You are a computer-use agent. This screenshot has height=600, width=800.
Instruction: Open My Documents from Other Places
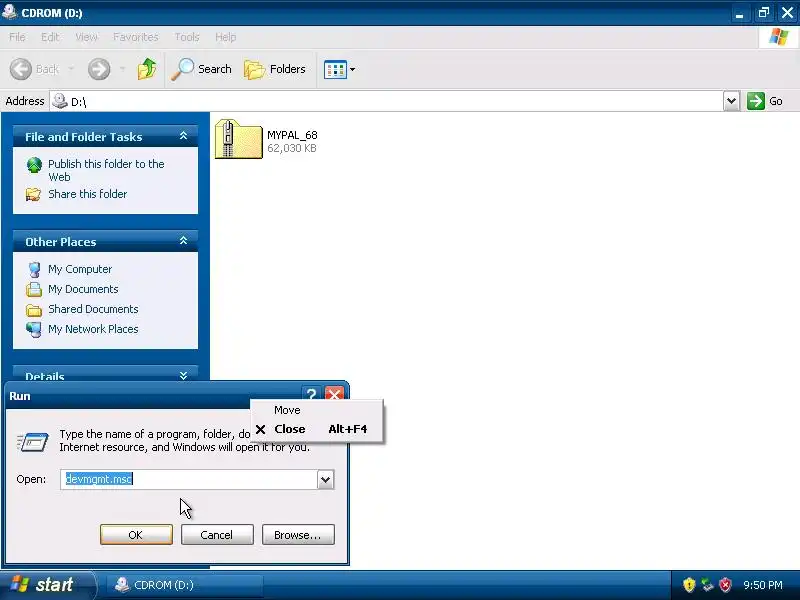(x=83, y=289)
